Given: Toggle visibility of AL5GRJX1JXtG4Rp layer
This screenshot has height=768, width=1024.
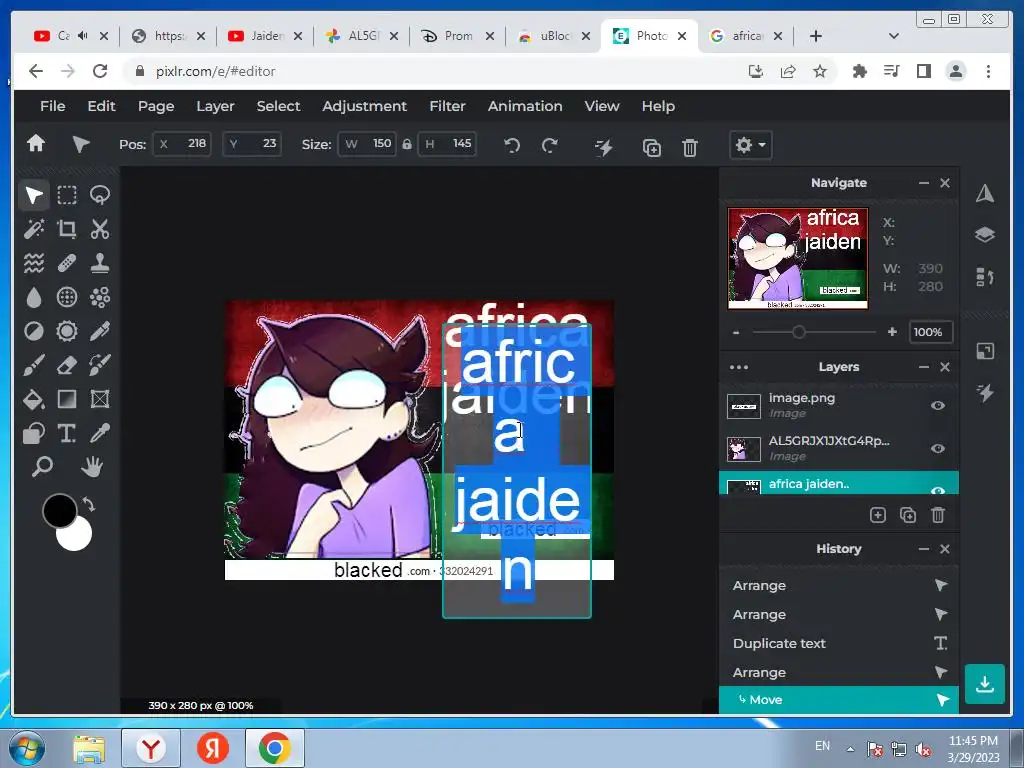Looking at the screenshot, I should (938, 449).
